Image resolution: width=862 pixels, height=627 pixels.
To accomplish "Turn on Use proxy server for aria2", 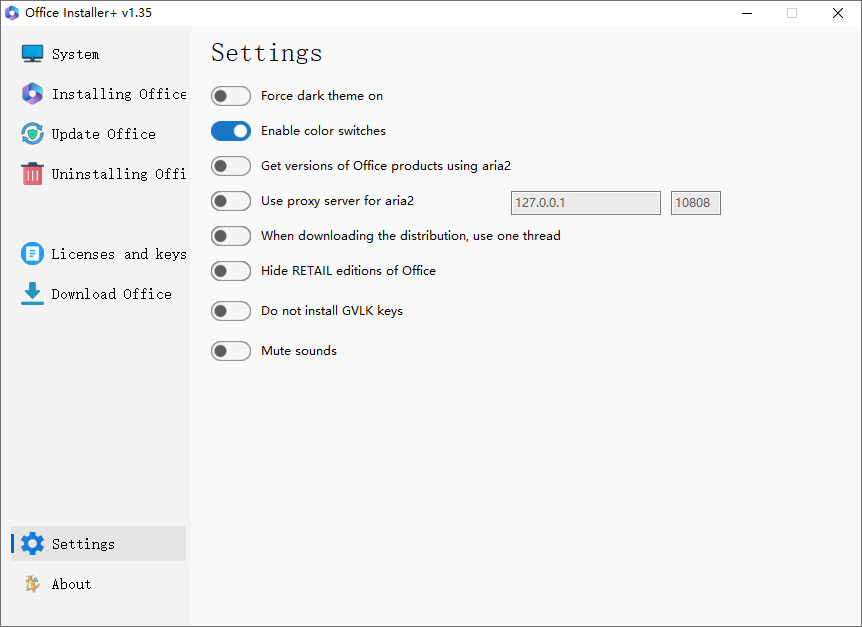I will (231, 201).
